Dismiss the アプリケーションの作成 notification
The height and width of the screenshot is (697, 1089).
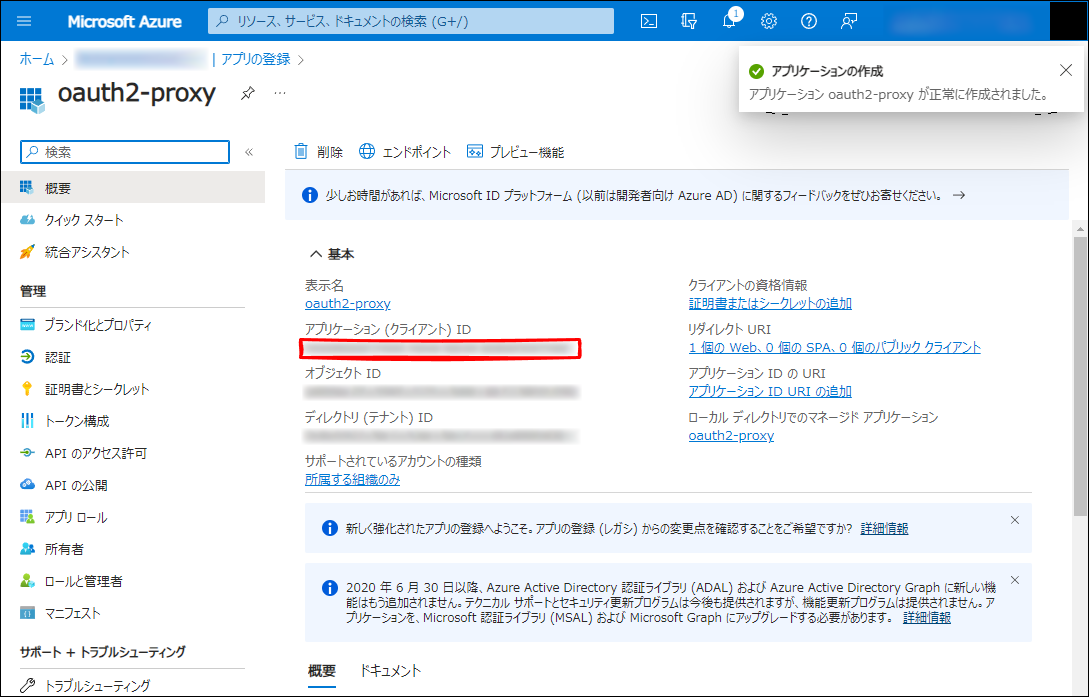click(1065, 70)
